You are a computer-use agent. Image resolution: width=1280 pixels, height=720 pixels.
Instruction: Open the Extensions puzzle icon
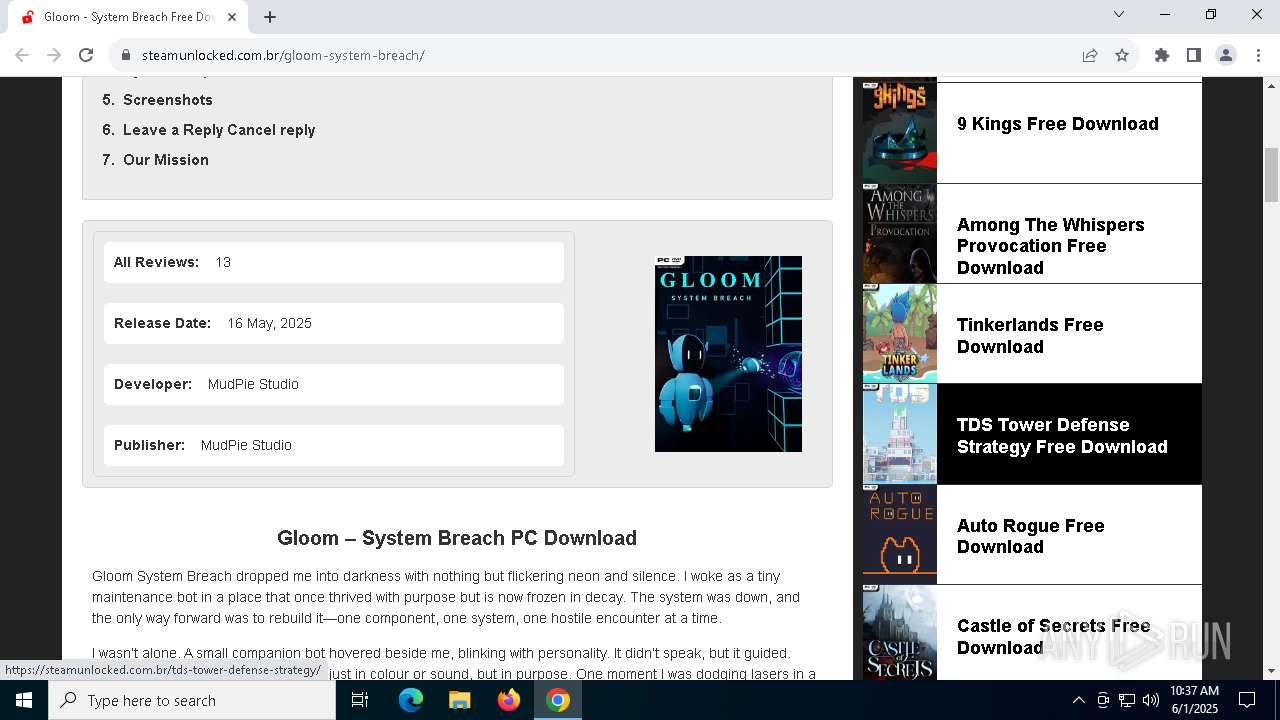pos(1162,55)
